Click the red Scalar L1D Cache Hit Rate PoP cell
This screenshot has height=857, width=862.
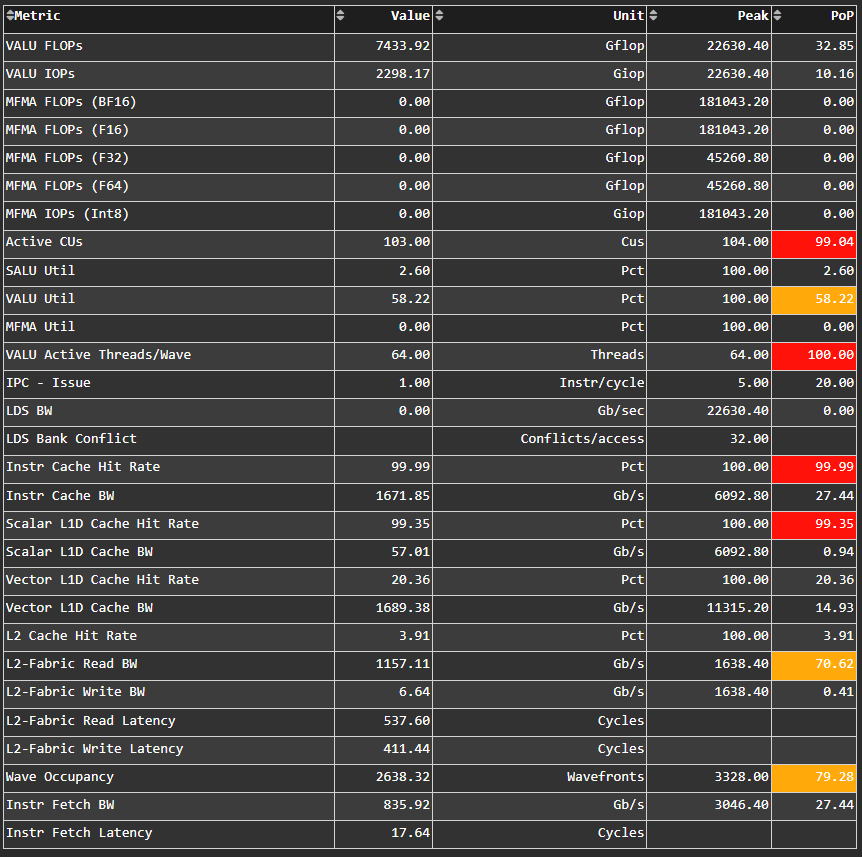tap(813, 524)
